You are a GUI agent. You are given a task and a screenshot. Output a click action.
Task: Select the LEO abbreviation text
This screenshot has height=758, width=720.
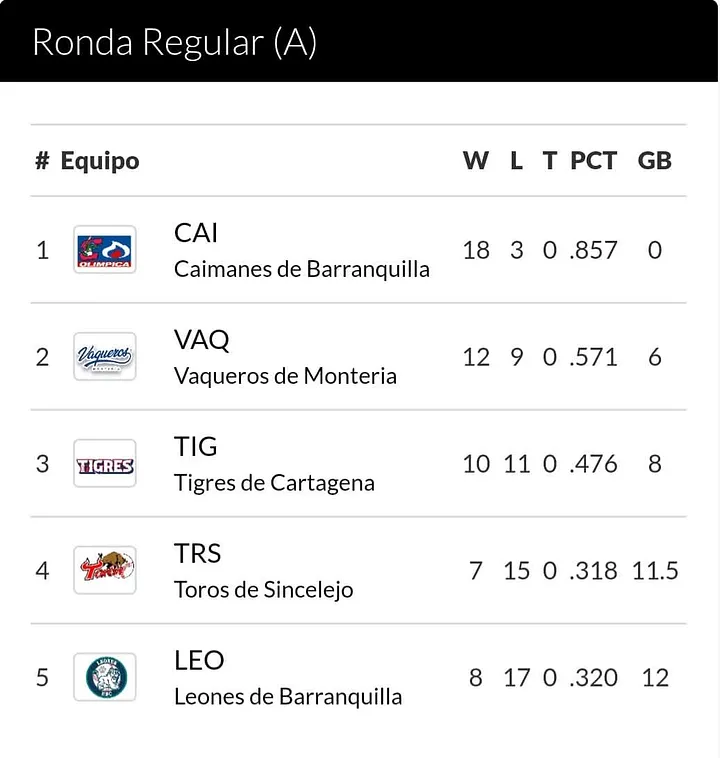[x=199, y=660]
